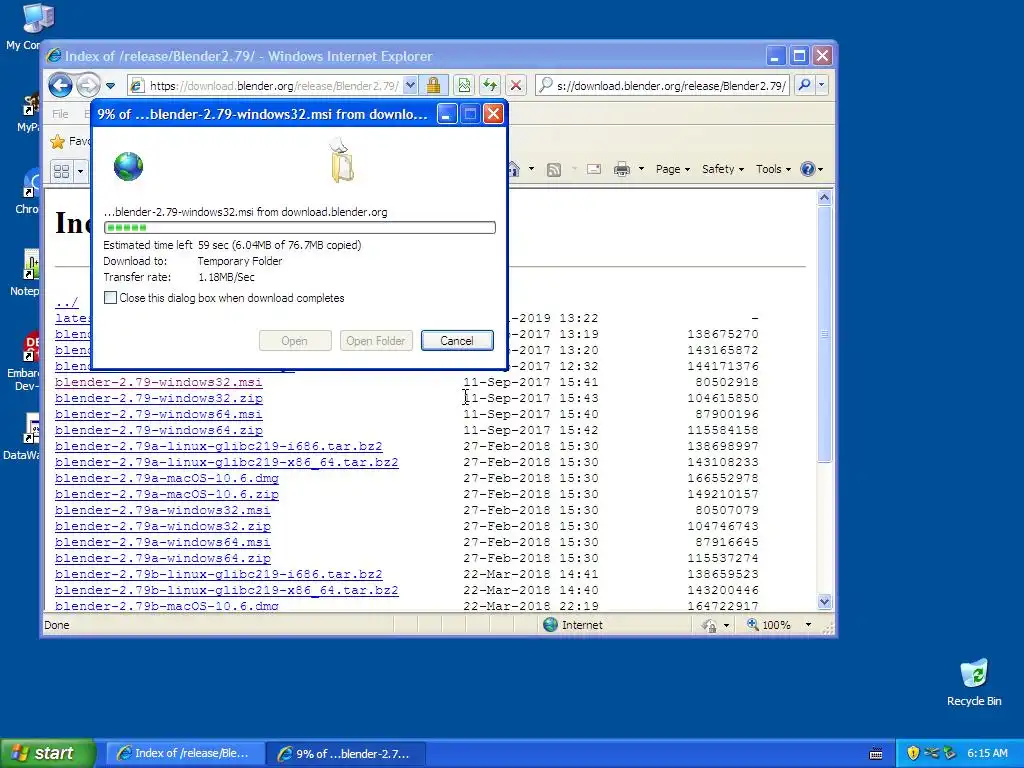The height and width of the screenshot is (768, 1024).
Task: Open the search provider dropdown arrow
Action: tap(822, 85)
